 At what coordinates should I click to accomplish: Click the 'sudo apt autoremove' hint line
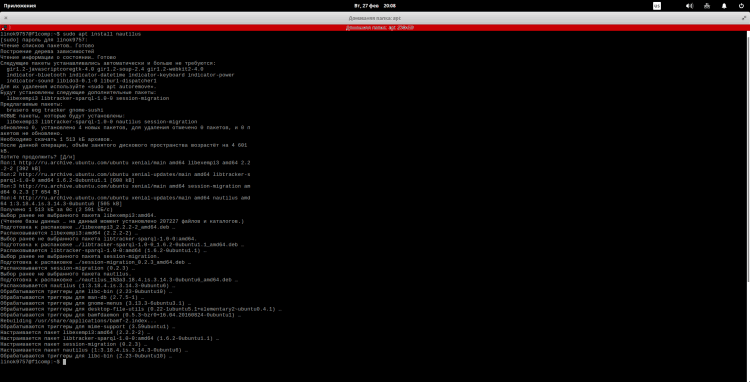click(x=78, y=87)
